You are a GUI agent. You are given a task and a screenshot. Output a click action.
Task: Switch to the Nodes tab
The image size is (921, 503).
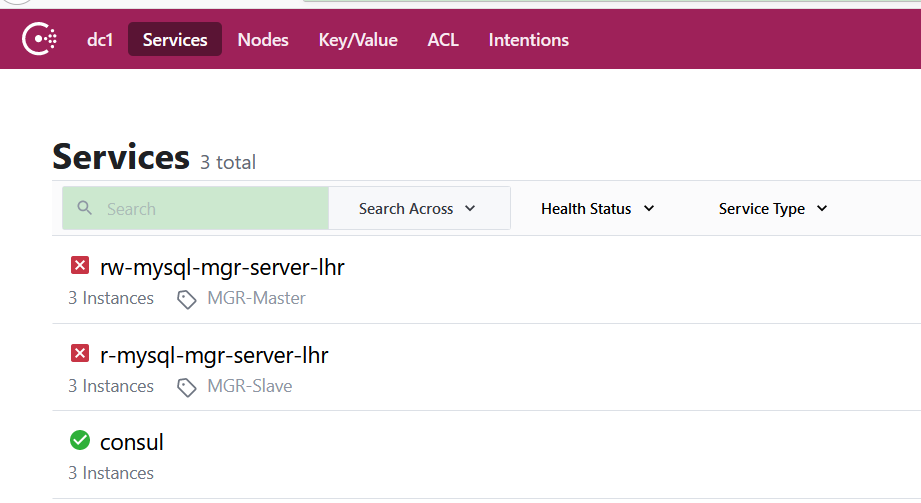(263, 40)
